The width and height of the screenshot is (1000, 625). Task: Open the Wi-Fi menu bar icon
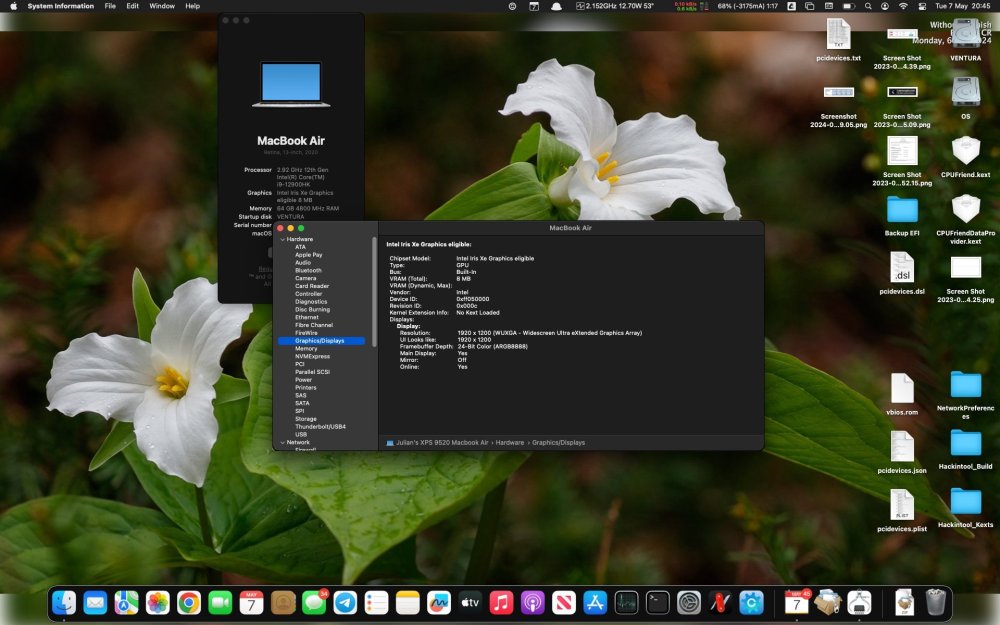903,6
